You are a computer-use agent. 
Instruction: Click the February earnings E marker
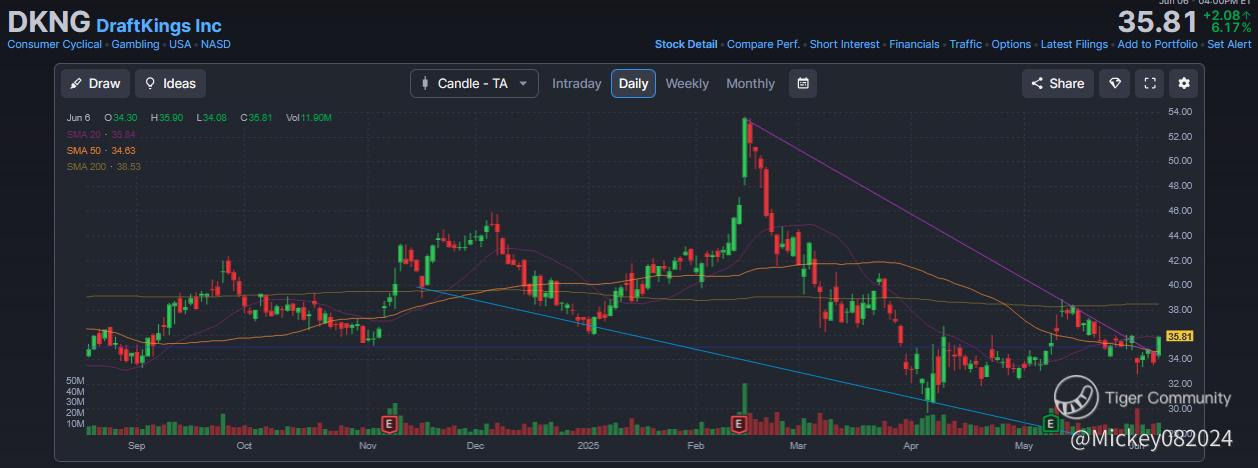click(739, 425)
